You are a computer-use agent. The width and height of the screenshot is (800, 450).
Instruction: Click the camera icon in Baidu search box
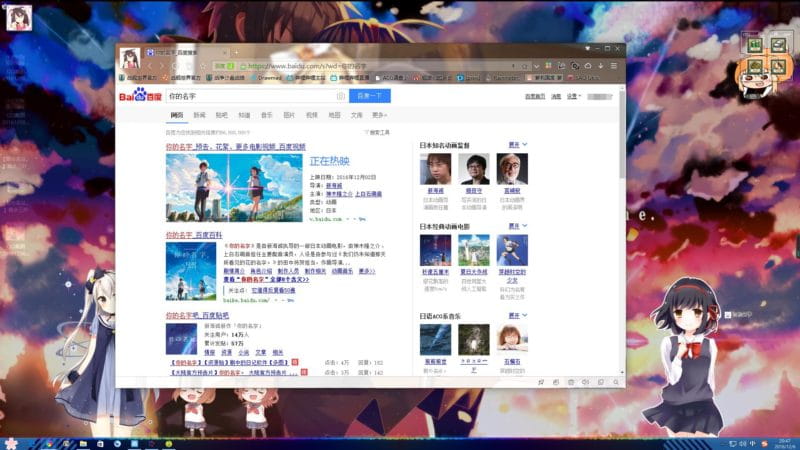(x=340, y=96)
